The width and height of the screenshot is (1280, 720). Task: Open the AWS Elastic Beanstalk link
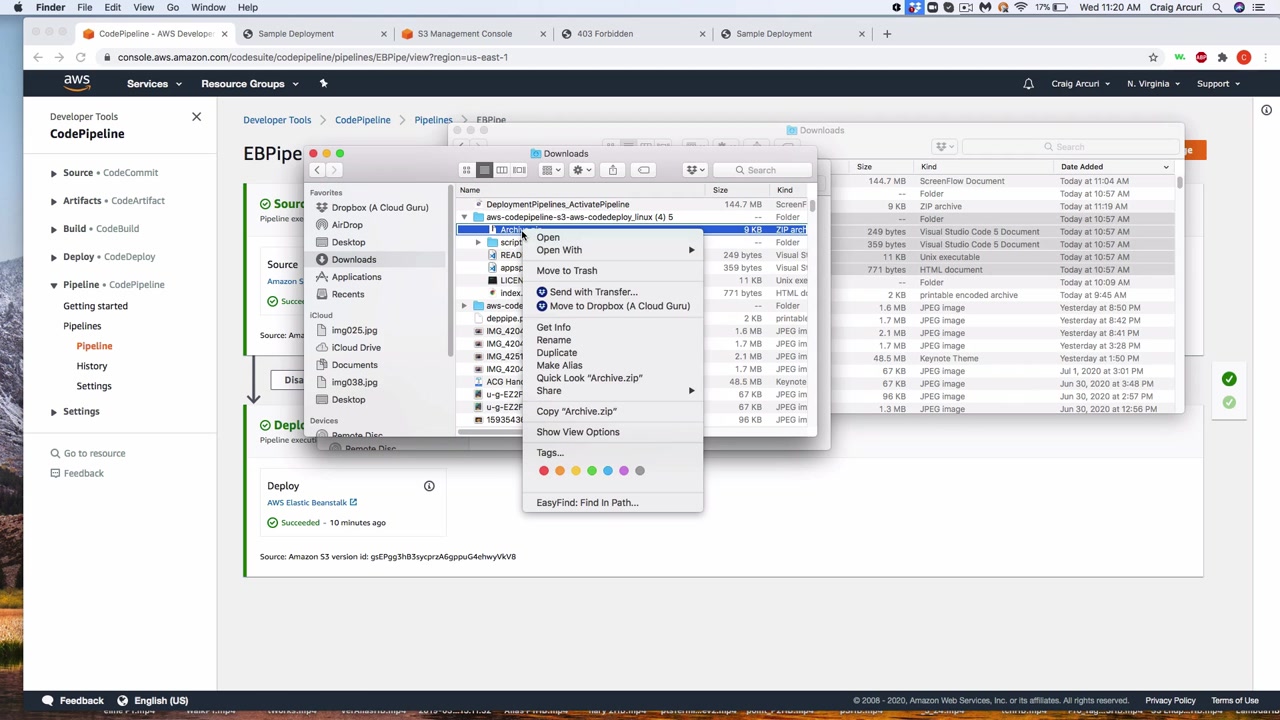312,503
